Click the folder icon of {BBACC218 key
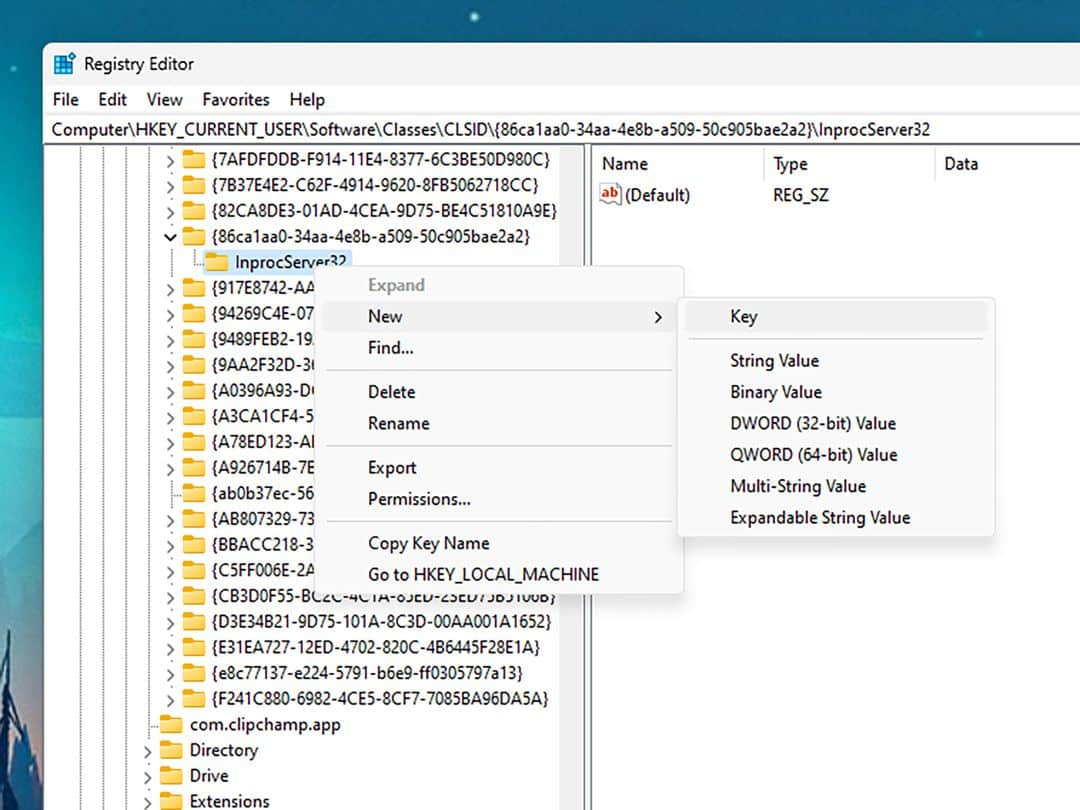Screen dimensions: 1080x810 (194, 545)
